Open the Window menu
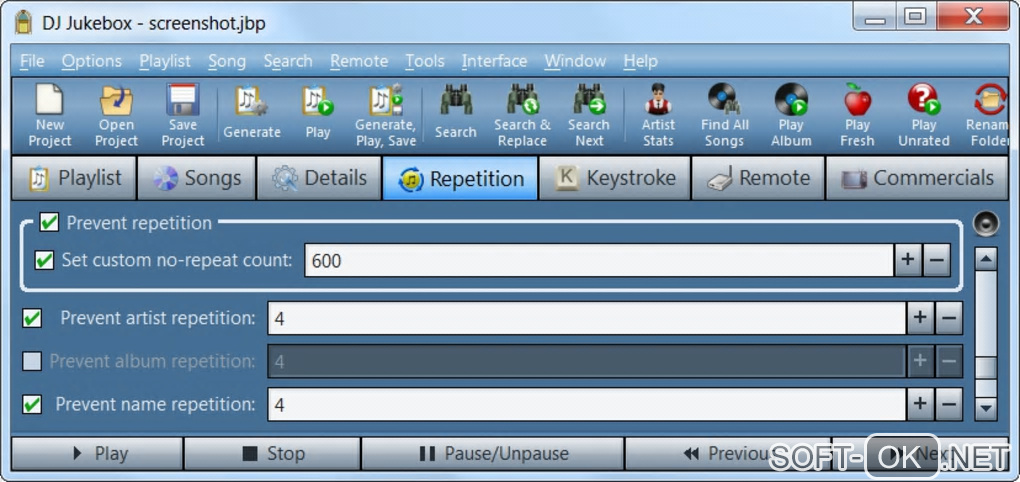 (x=575, y=61)
